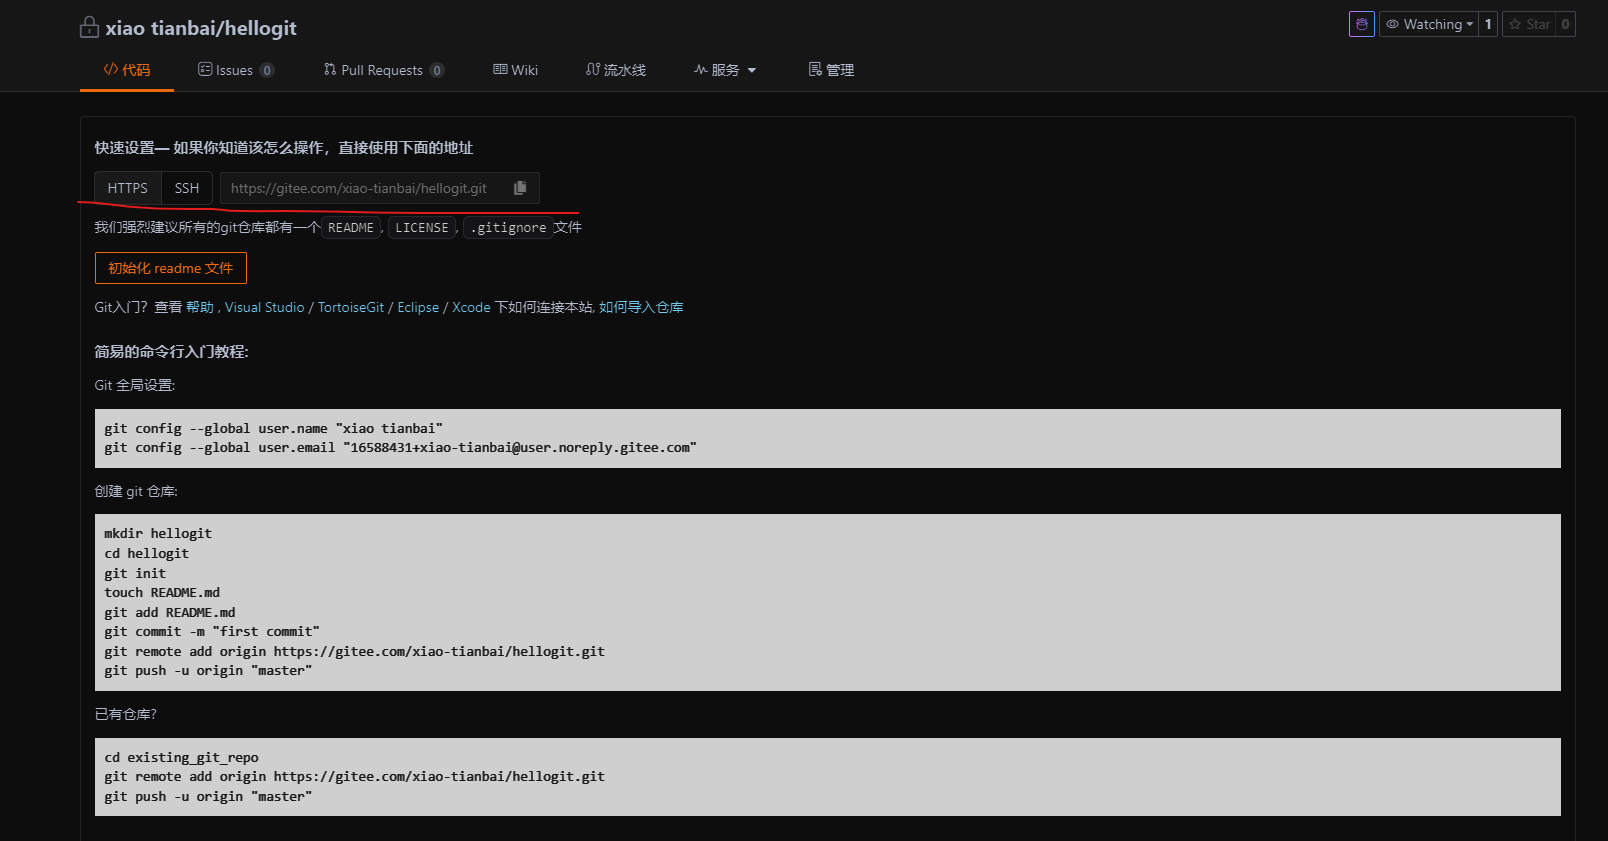Click the 'cd hellogit' command line
The image size is (1608, 841).
(x=146, y=554)
